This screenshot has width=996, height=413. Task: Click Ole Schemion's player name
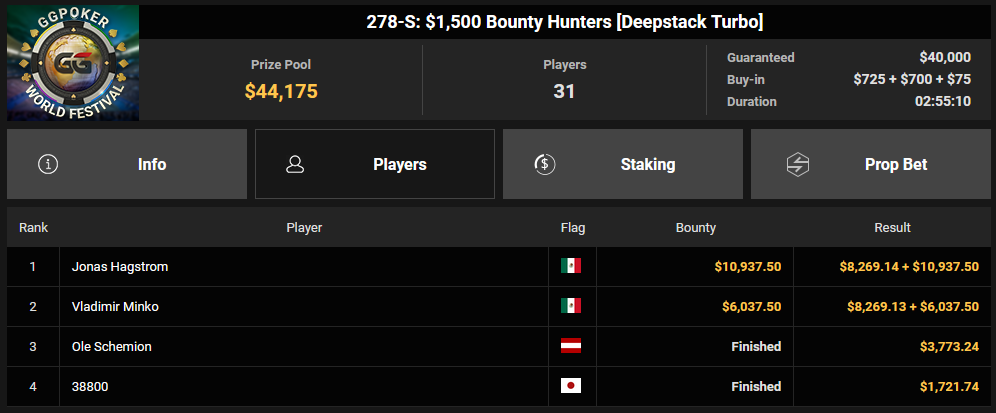tap(112, 347)
